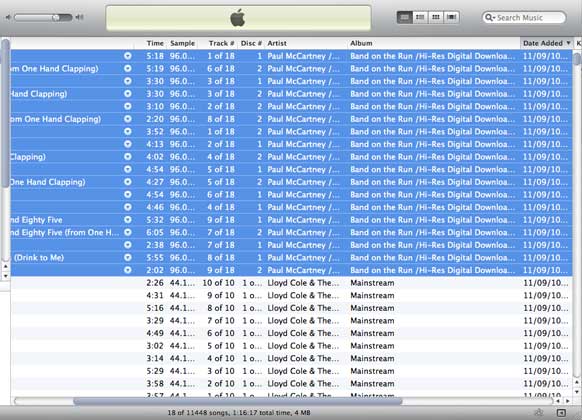Switch to grid view
582x420 pixels.
click(436, 17)
